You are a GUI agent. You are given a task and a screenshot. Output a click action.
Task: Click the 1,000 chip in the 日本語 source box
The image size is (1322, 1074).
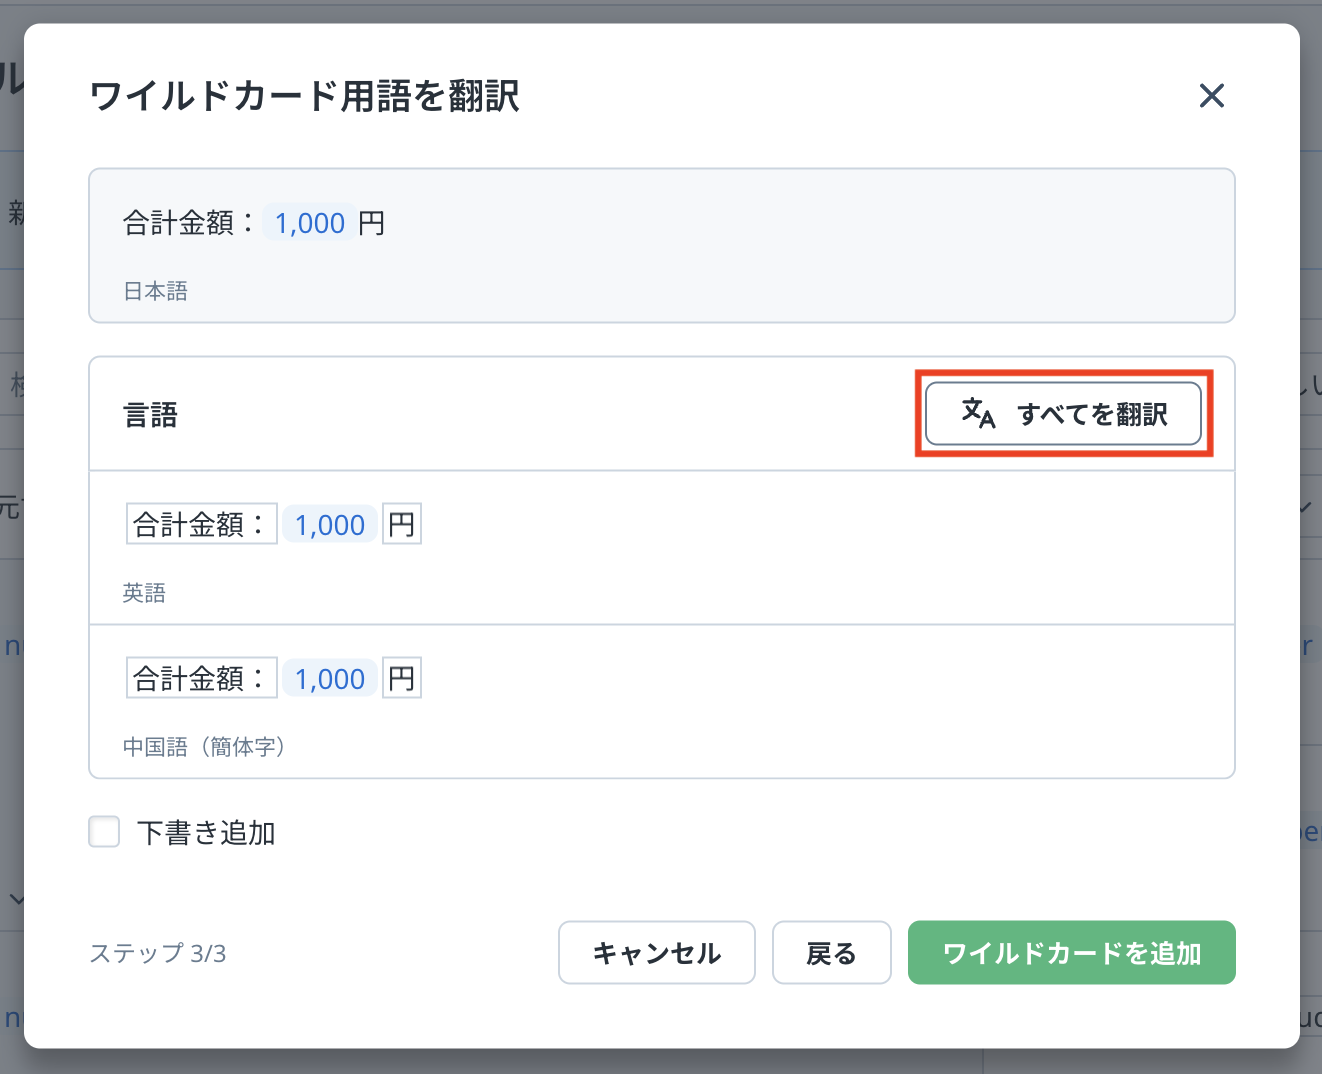[310, 223]
